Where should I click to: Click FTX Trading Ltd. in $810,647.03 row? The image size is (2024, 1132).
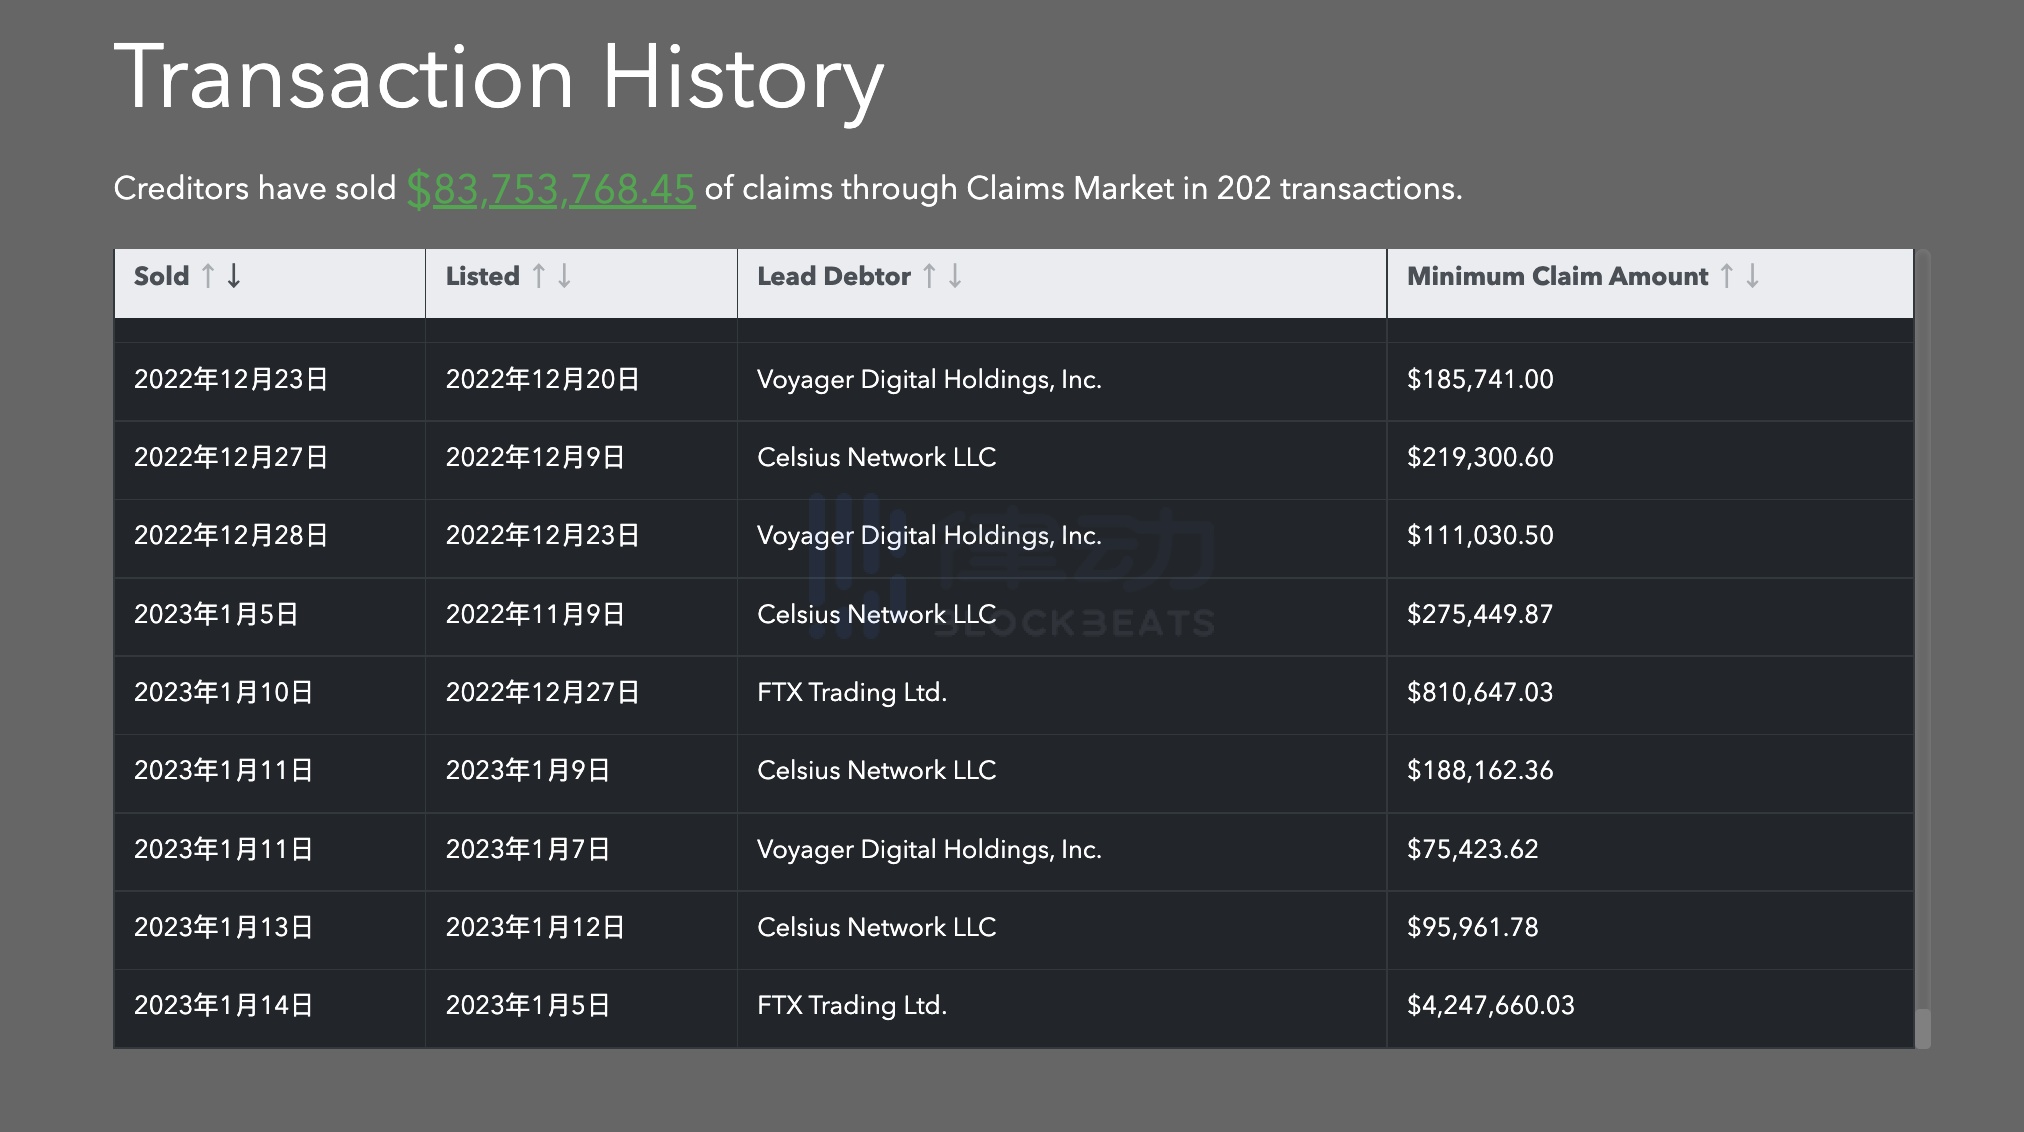click(852, 693)
